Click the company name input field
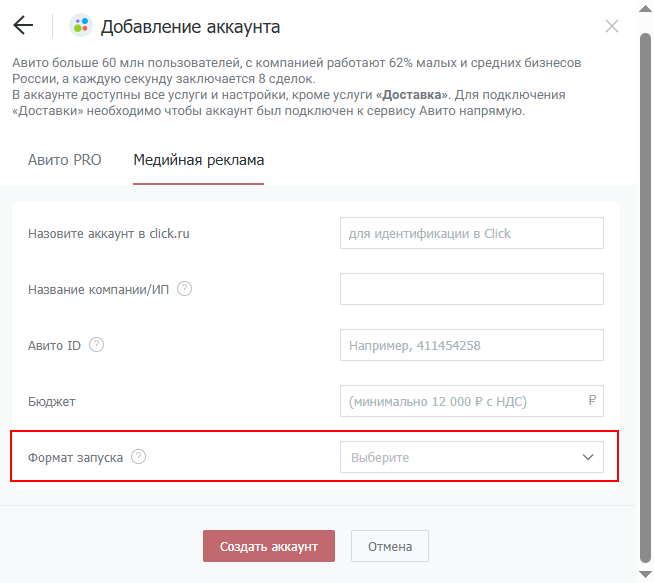 tap(471, 289)
